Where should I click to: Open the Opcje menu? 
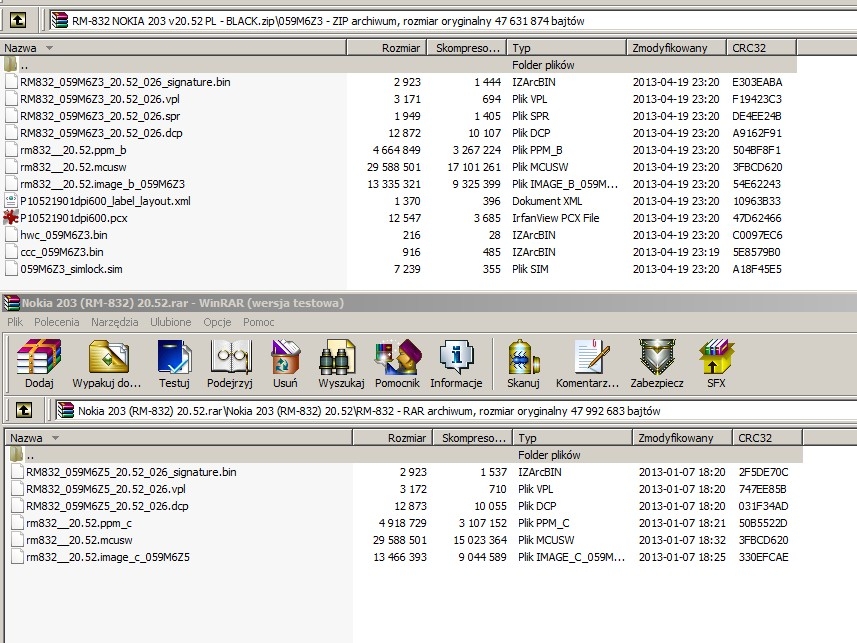217,322
